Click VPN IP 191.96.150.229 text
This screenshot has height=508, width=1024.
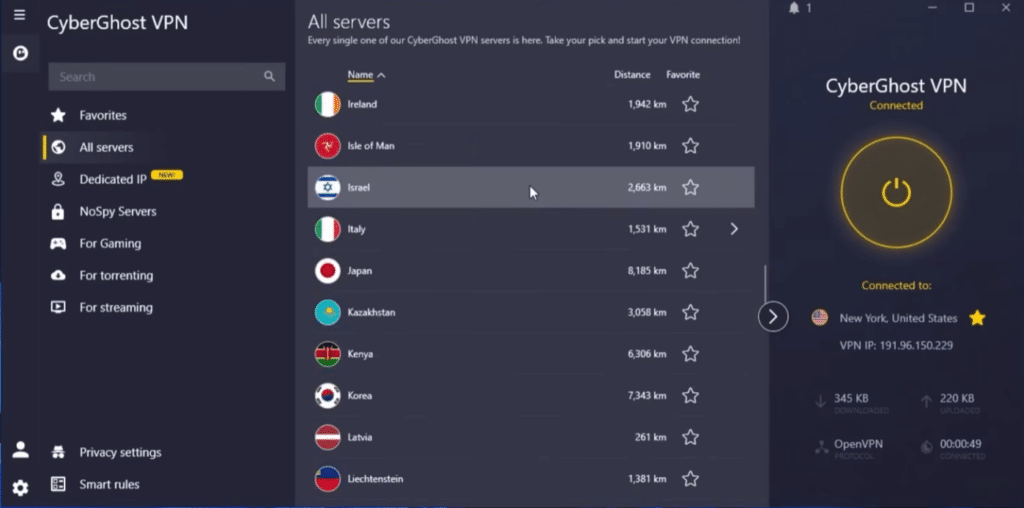point(896,345)
